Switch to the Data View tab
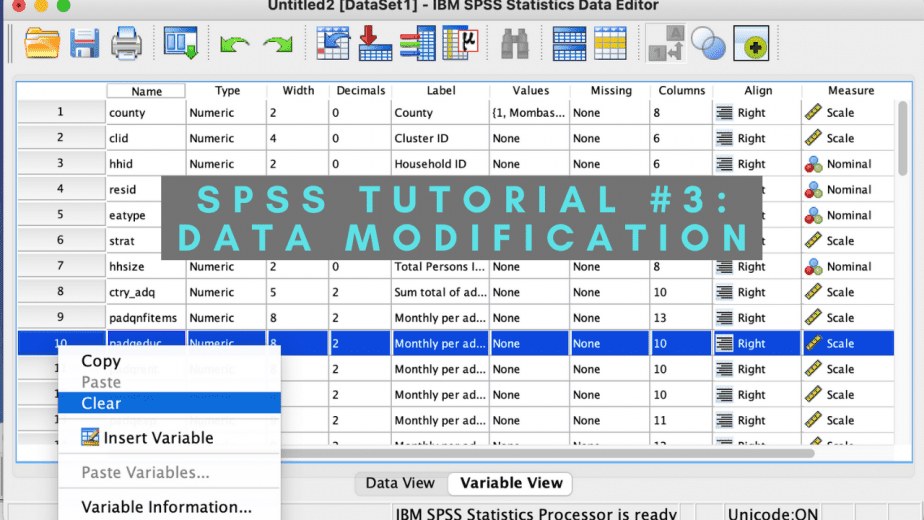The width and height of the screenshot is (924, 520). 400,483
